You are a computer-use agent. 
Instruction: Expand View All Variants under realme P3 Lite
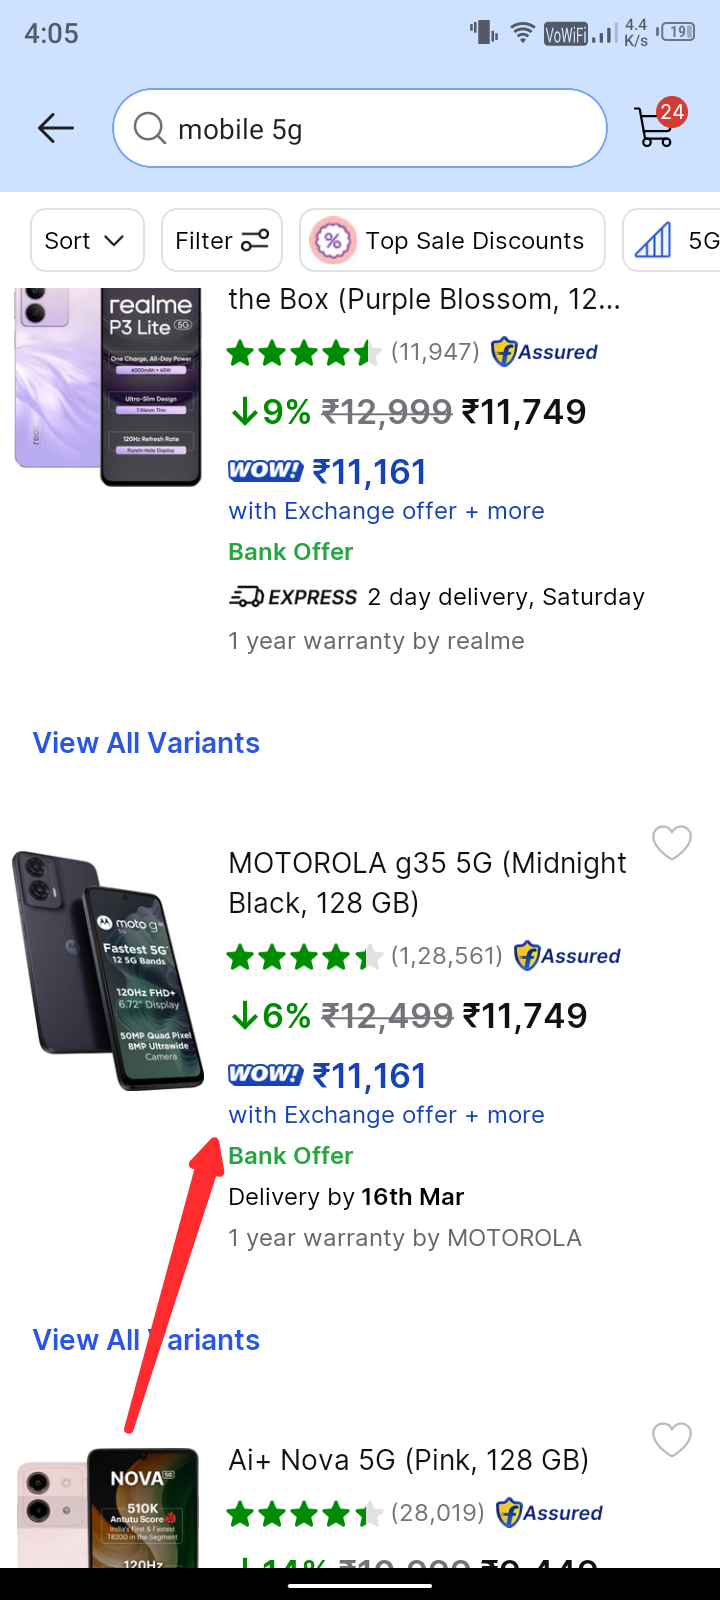[146, 743]
